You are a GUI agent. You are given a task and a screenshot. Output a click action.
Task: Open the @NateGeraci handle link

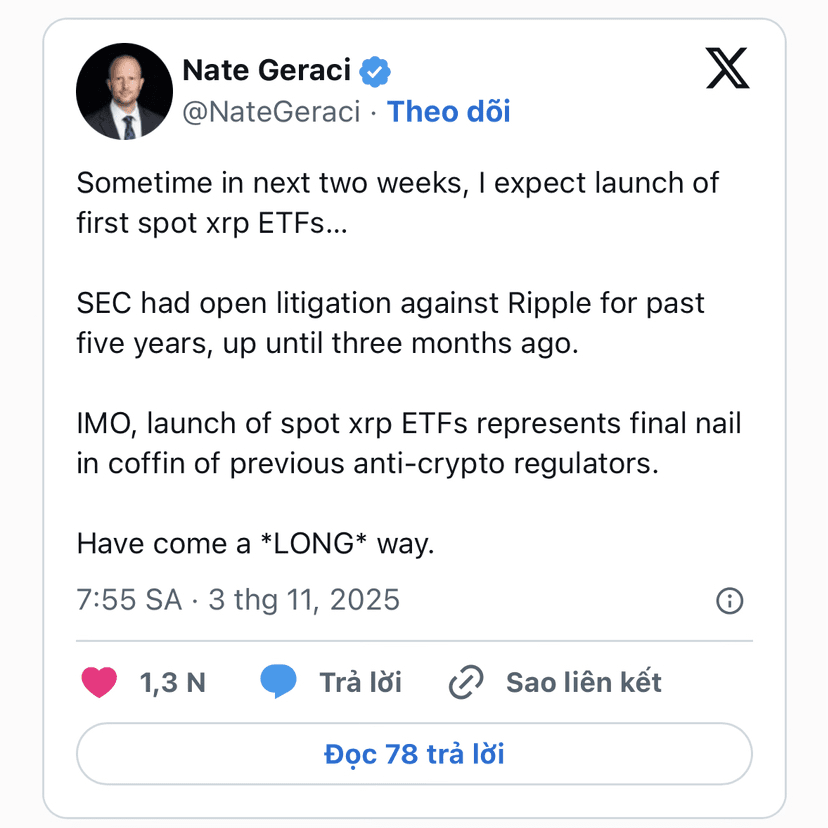tap(270, 112)
